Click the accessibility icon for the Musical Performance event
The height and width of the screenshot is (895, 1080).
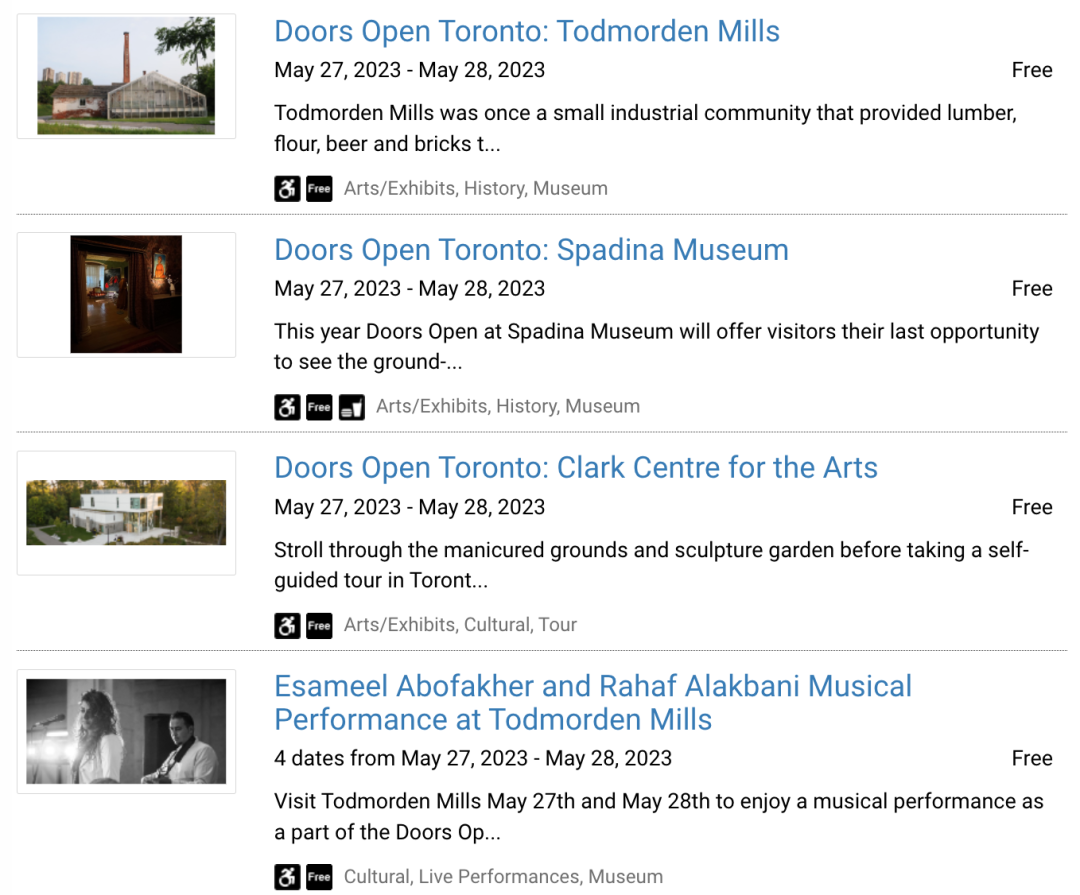pos(287,877)
